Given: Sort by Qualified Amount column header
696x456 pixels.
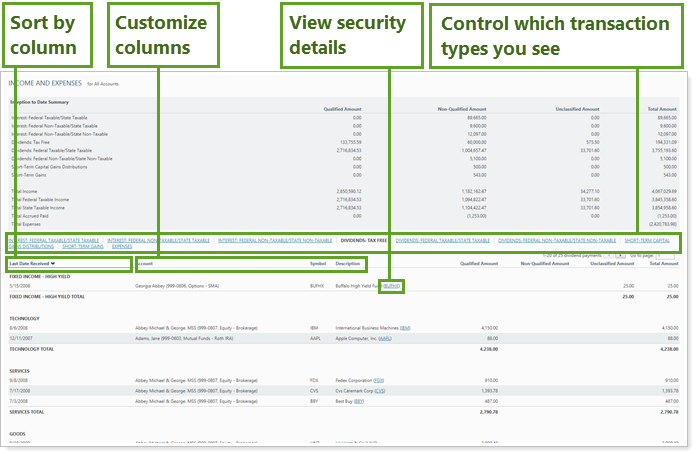Looking at the screenshot, I should click(x=478, y=264).
